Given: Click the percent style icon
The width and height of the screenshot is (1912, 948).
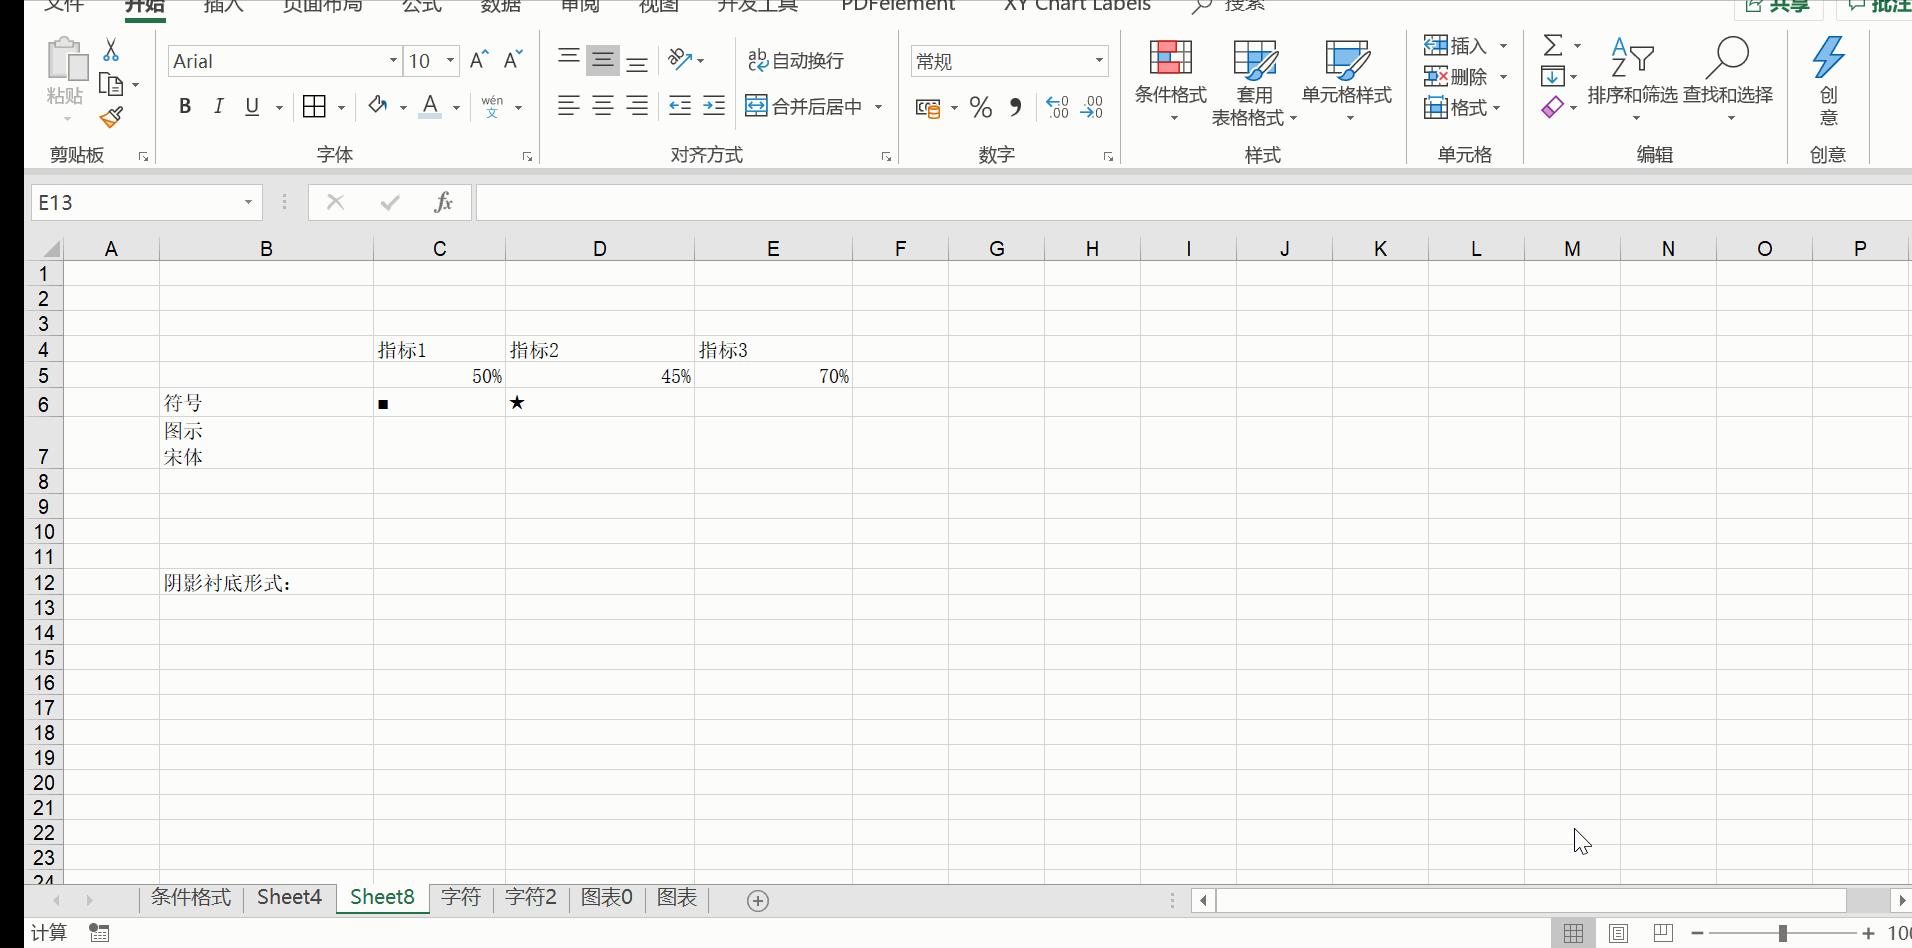Looking at the screenshot, I should tap(981, 107).
